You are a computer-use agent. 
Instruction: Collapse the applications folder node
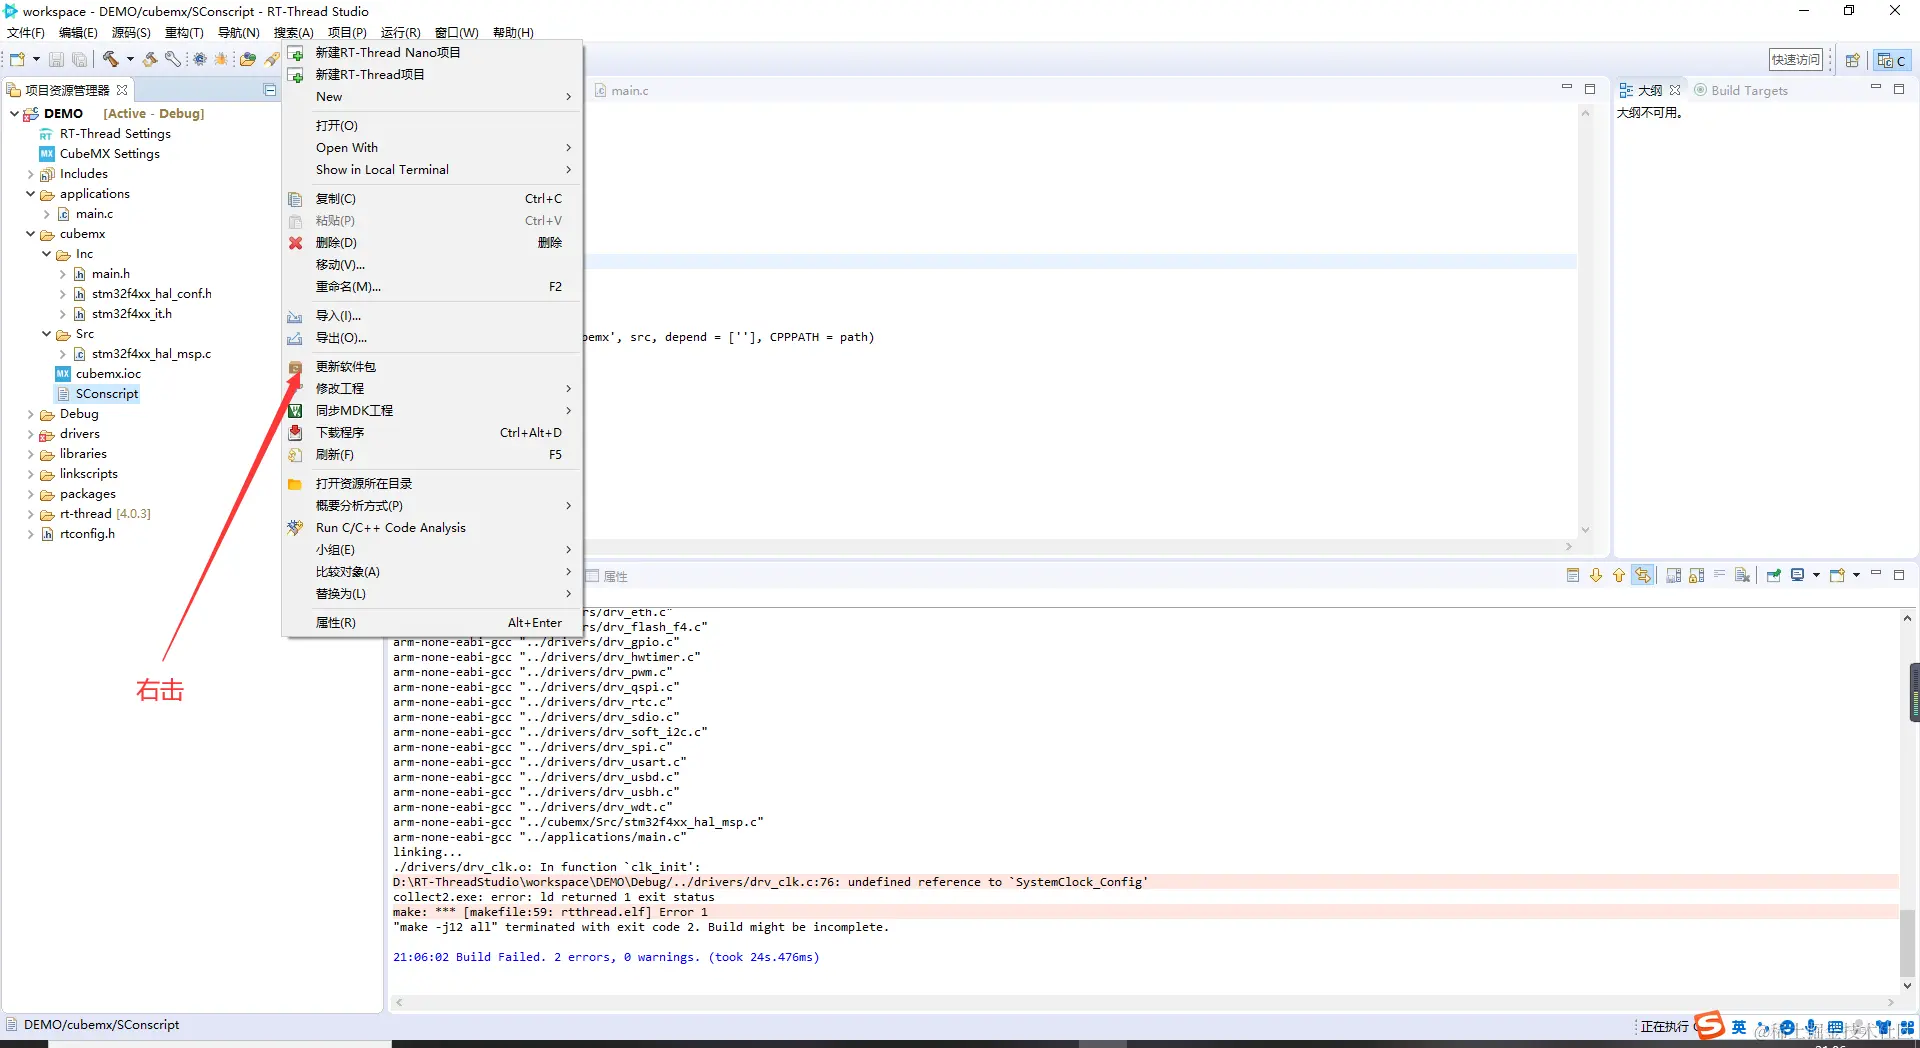point(30,194)
